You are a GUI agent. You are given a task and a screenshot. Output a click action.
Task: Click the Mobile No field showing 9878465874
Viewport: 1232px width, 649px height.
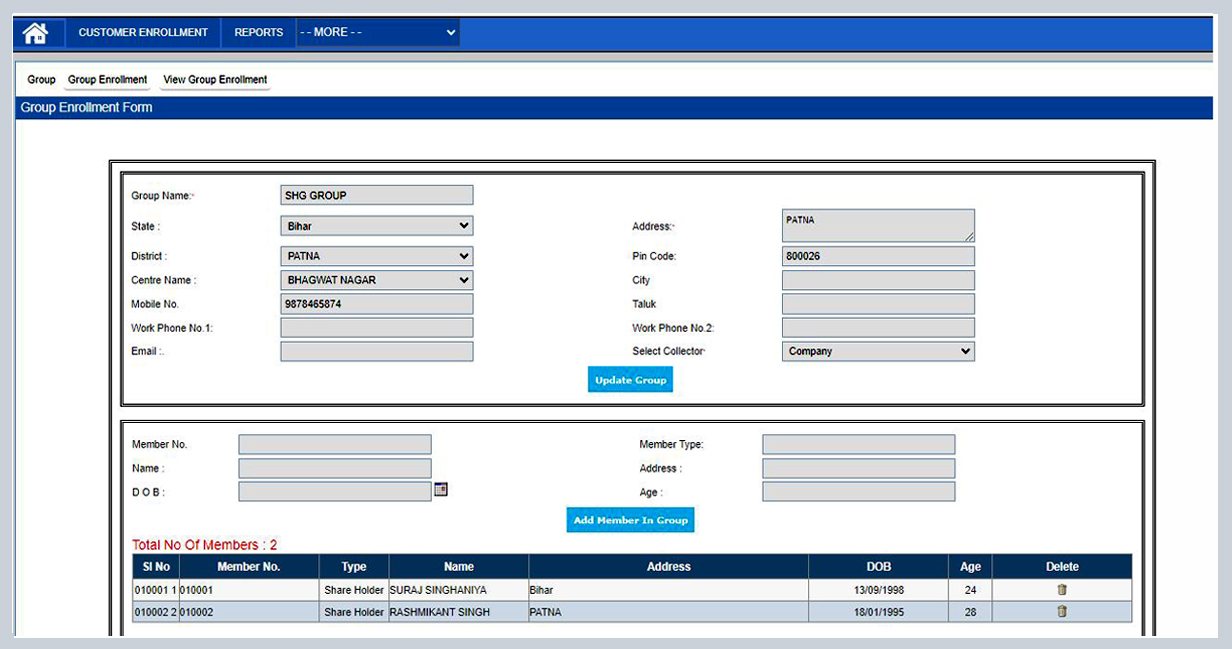point(376,303)
